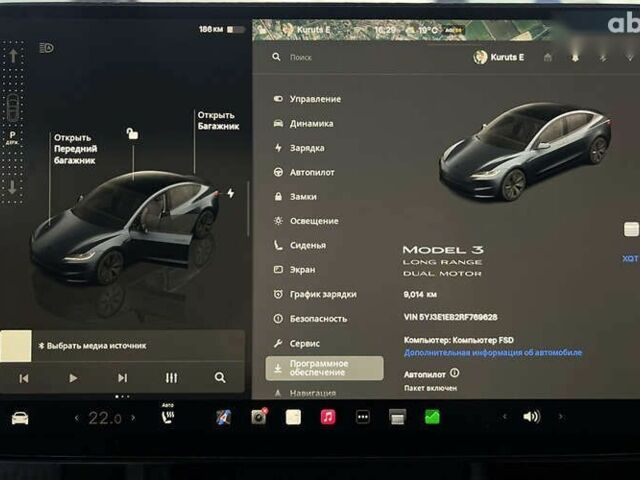Open Дополнительная информация об автомобиле link
Image resolution: width=640 pixels, height=480 pixels.
493,353
